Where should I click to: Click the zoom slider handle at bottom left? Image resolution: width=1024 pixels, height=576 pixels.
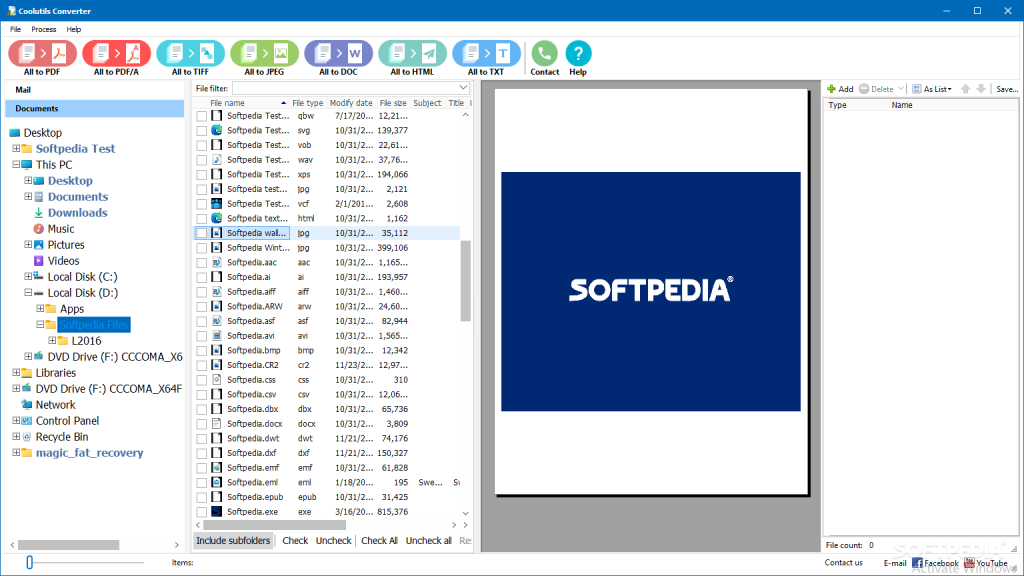tap(29, 562)
